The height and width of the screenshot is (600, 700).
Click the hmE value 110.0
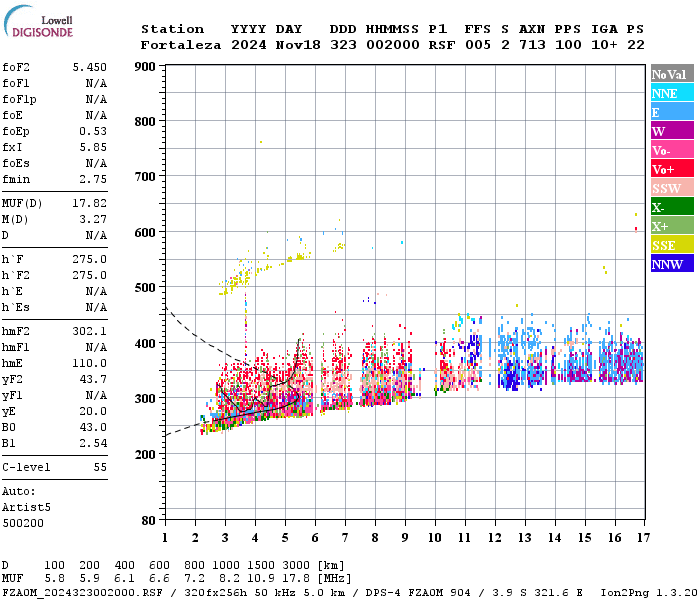90,363
